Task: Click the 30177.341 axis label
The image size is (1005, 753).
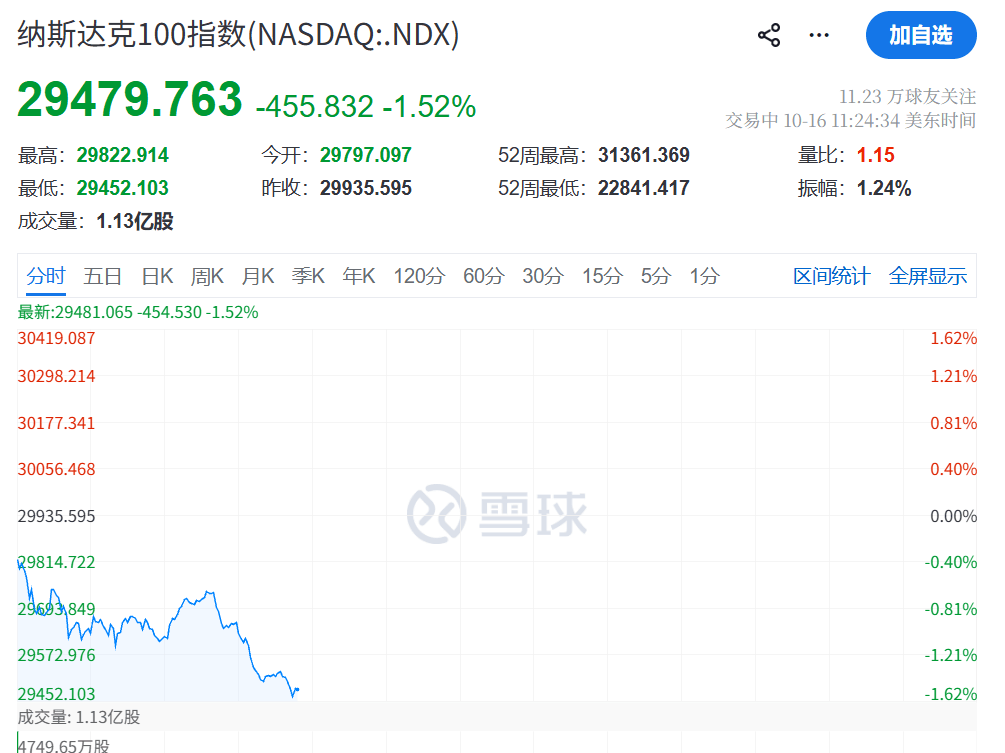Action: tap(56, 423)
